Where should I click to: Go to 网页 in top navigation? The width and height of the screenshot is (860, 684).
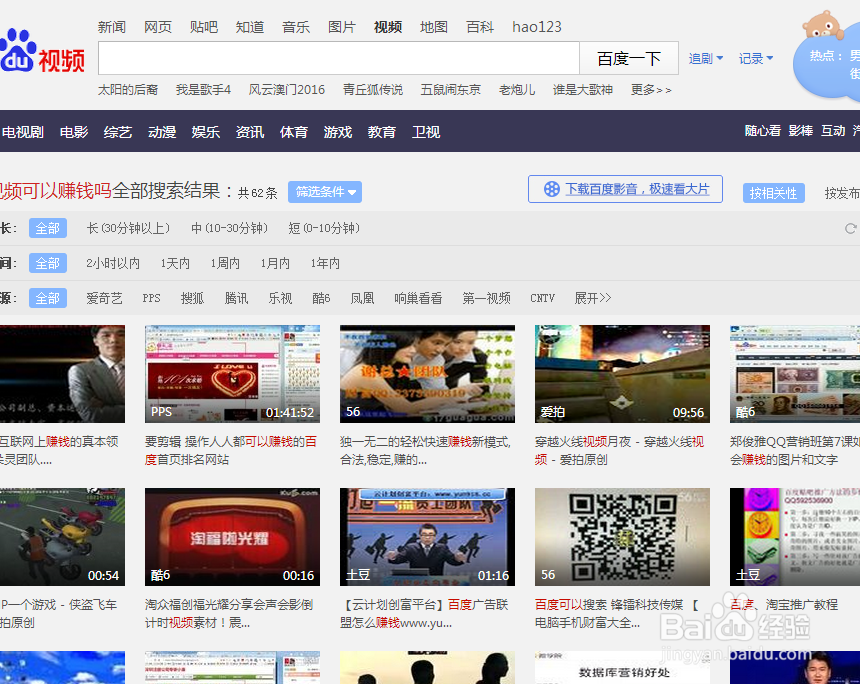[158, 27]
